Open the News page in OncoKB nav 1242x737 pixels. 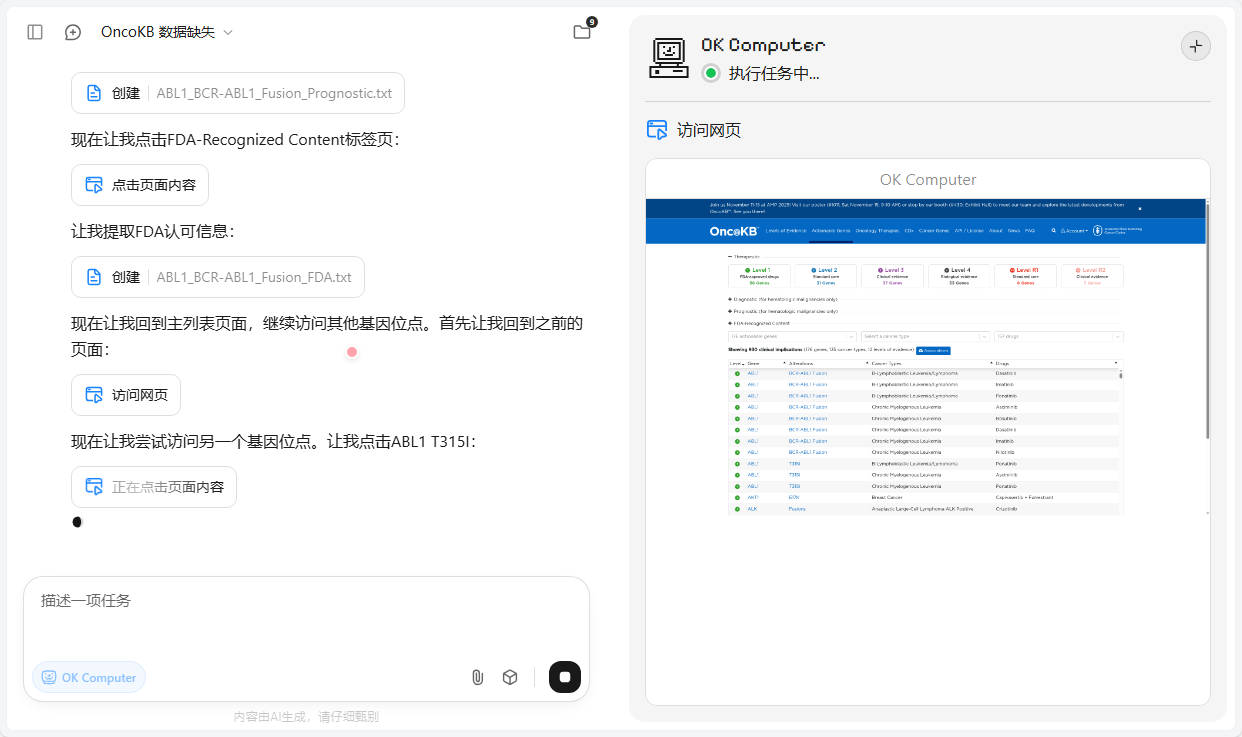1014,231
